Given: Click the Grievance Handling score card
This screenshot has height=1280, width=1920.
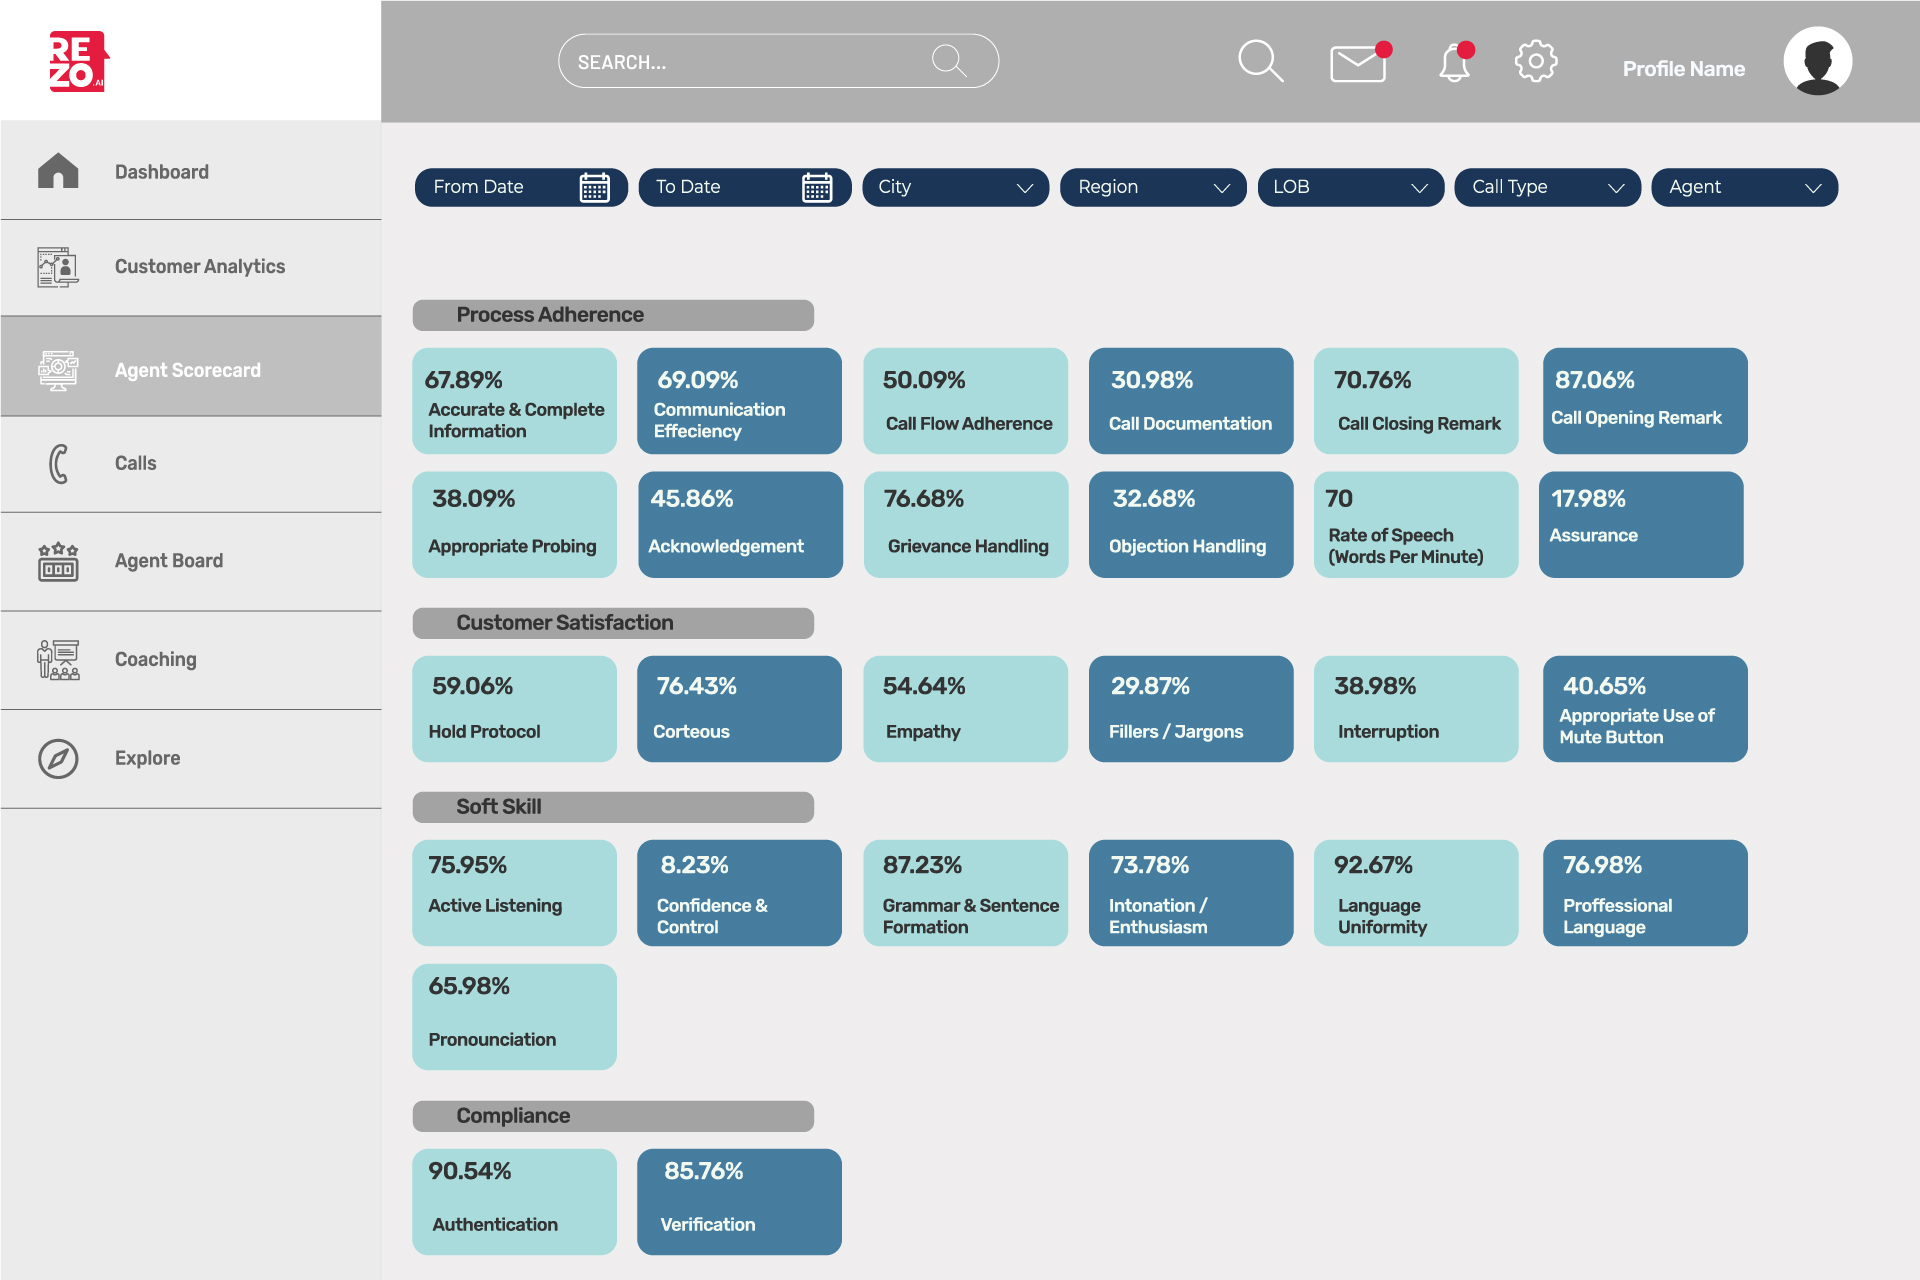Looking at the screenshot, I should [x=965, y=524].
